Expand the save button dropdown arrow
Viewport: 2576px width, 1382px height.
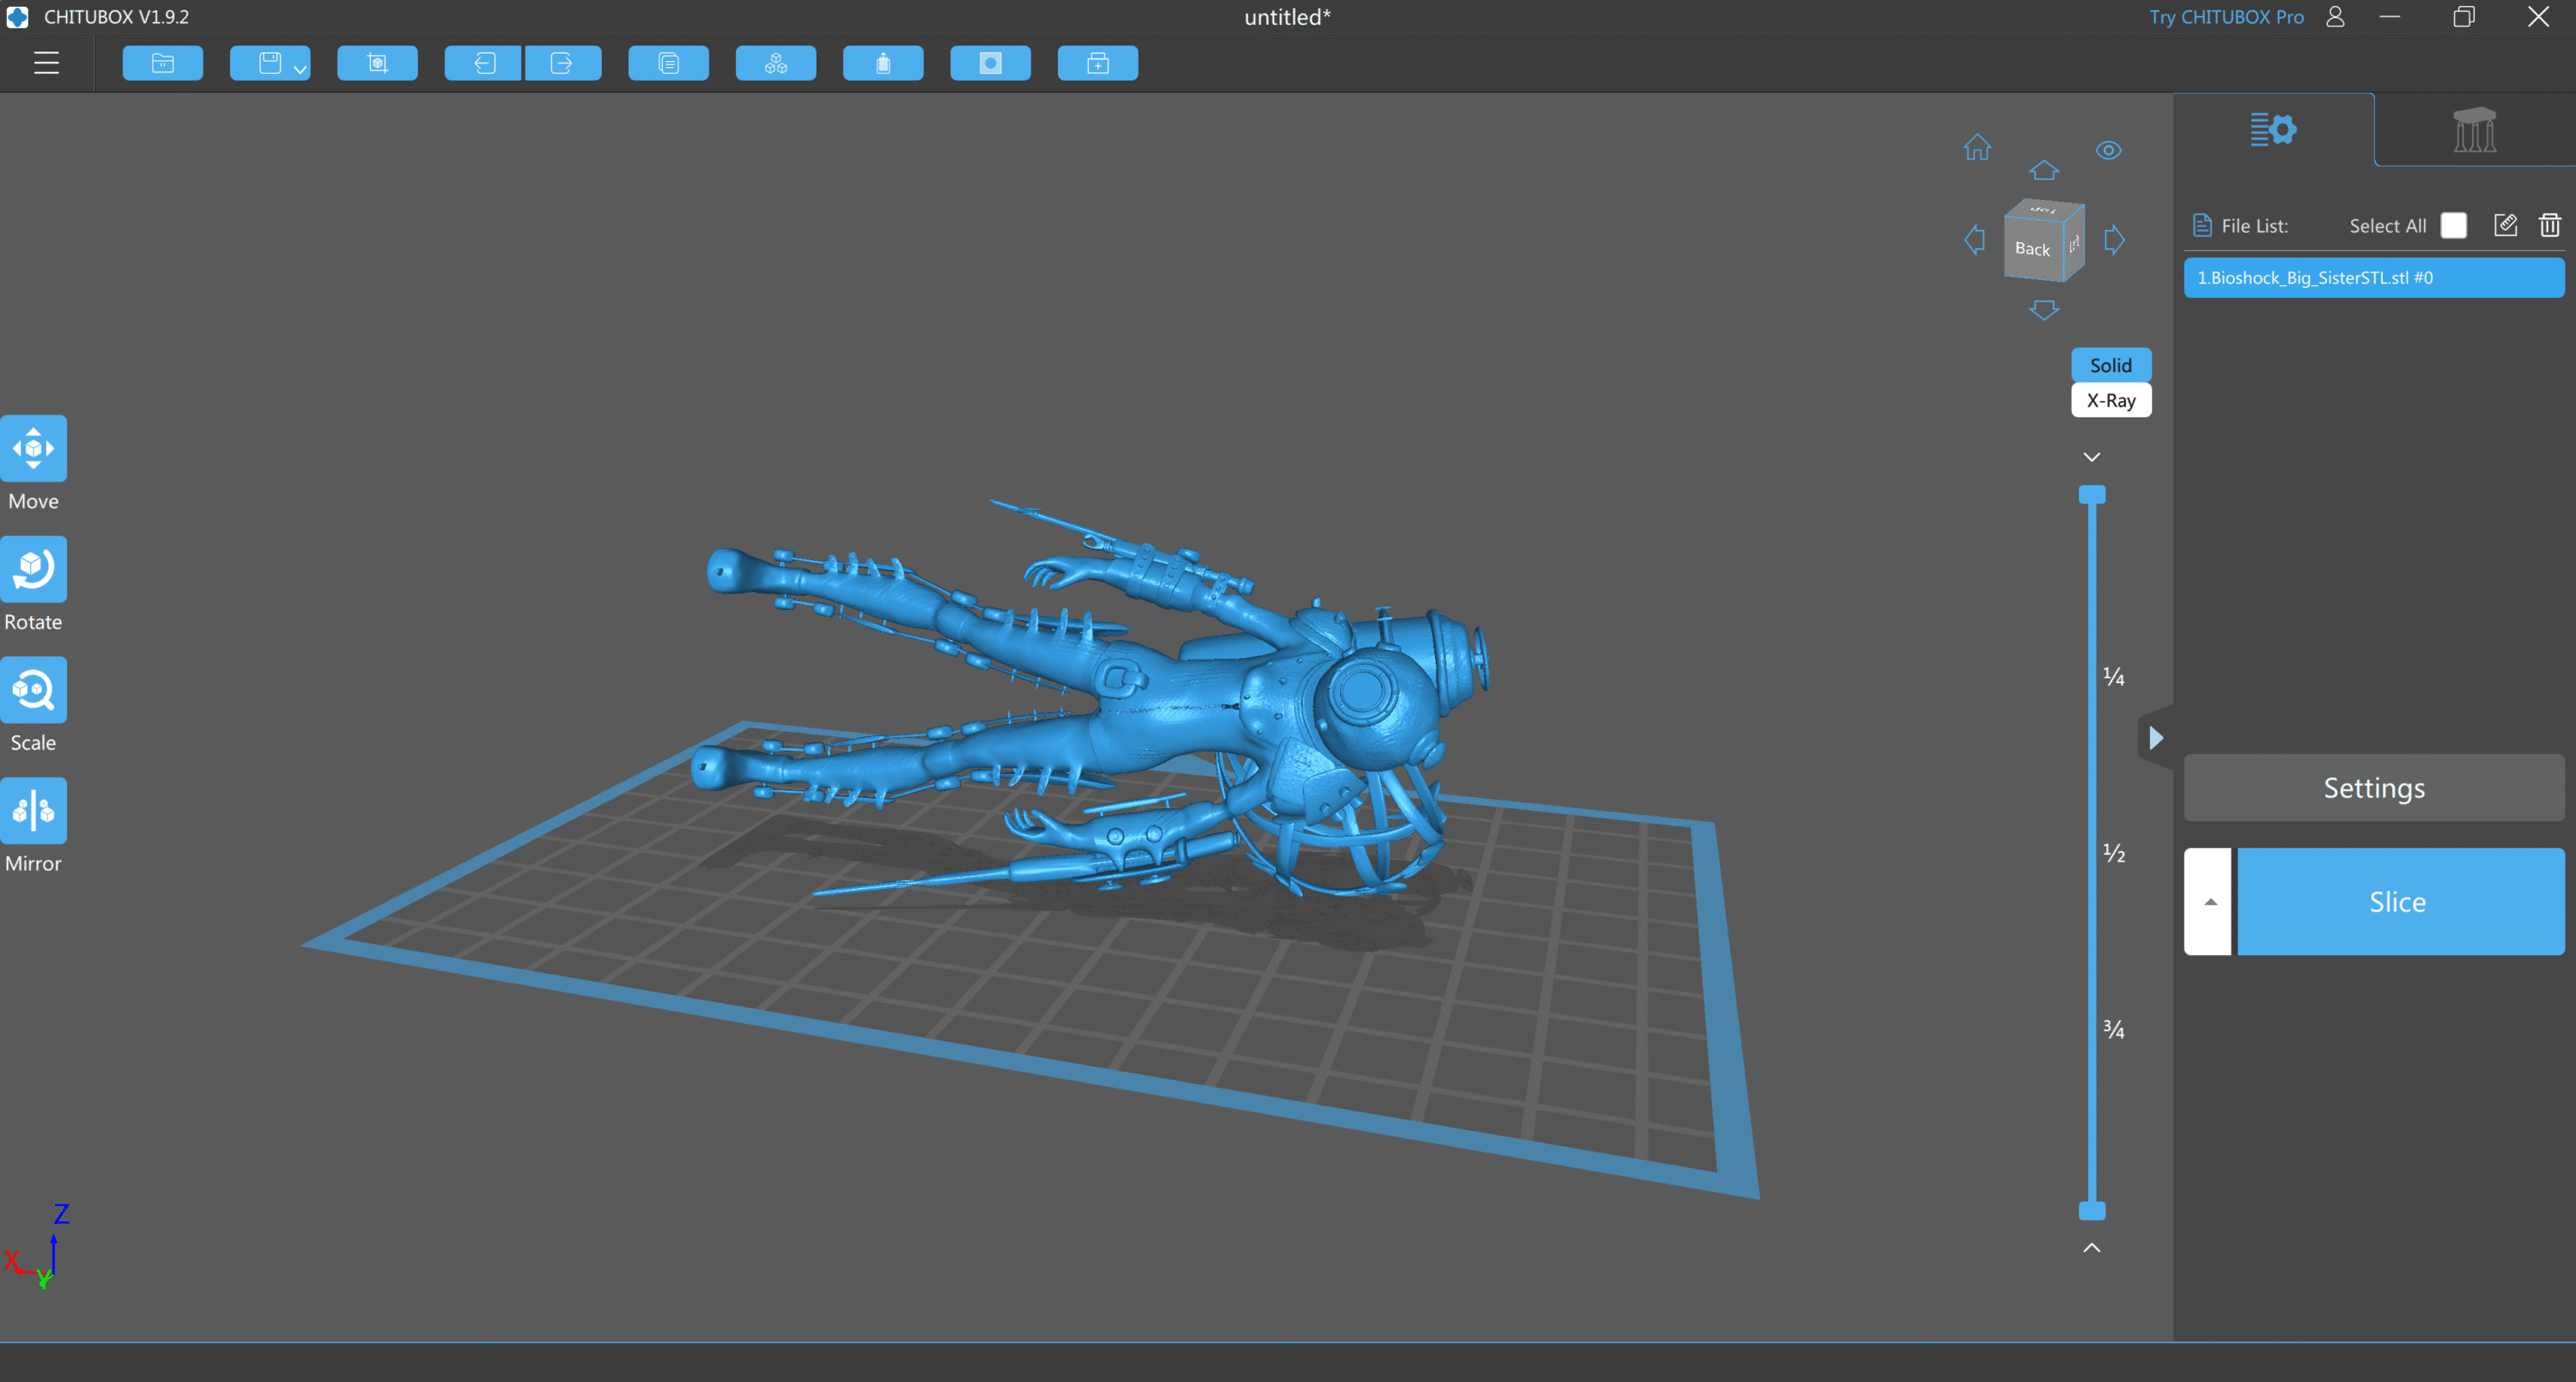pos(300,69)
